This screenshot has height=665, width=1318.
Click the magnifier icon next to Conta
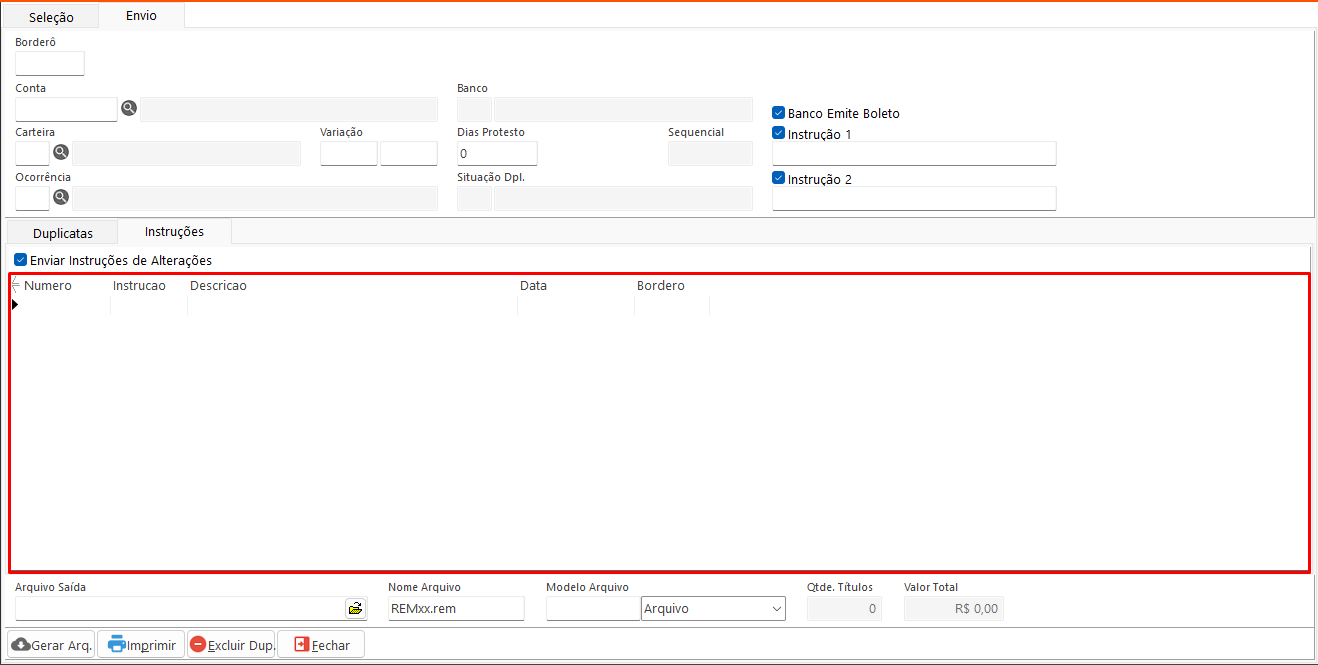pyautogui.click(x=129, y=108)
